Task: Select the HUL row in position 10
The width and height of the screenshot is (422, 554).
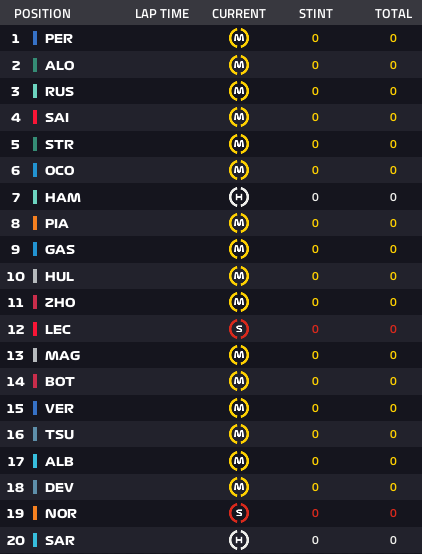Action: [211, 276]
